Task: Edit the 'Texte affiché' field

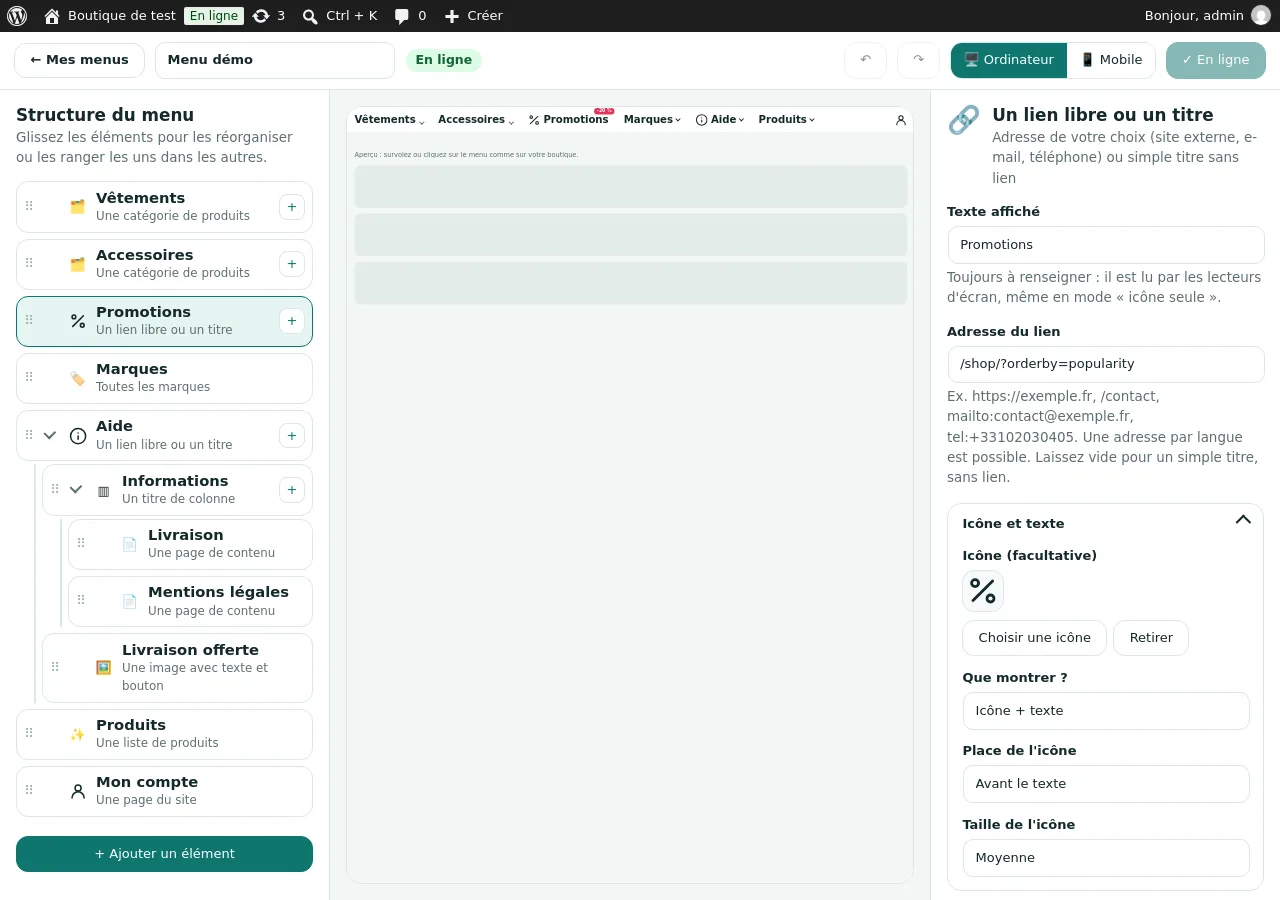Action: (1106, 245)
